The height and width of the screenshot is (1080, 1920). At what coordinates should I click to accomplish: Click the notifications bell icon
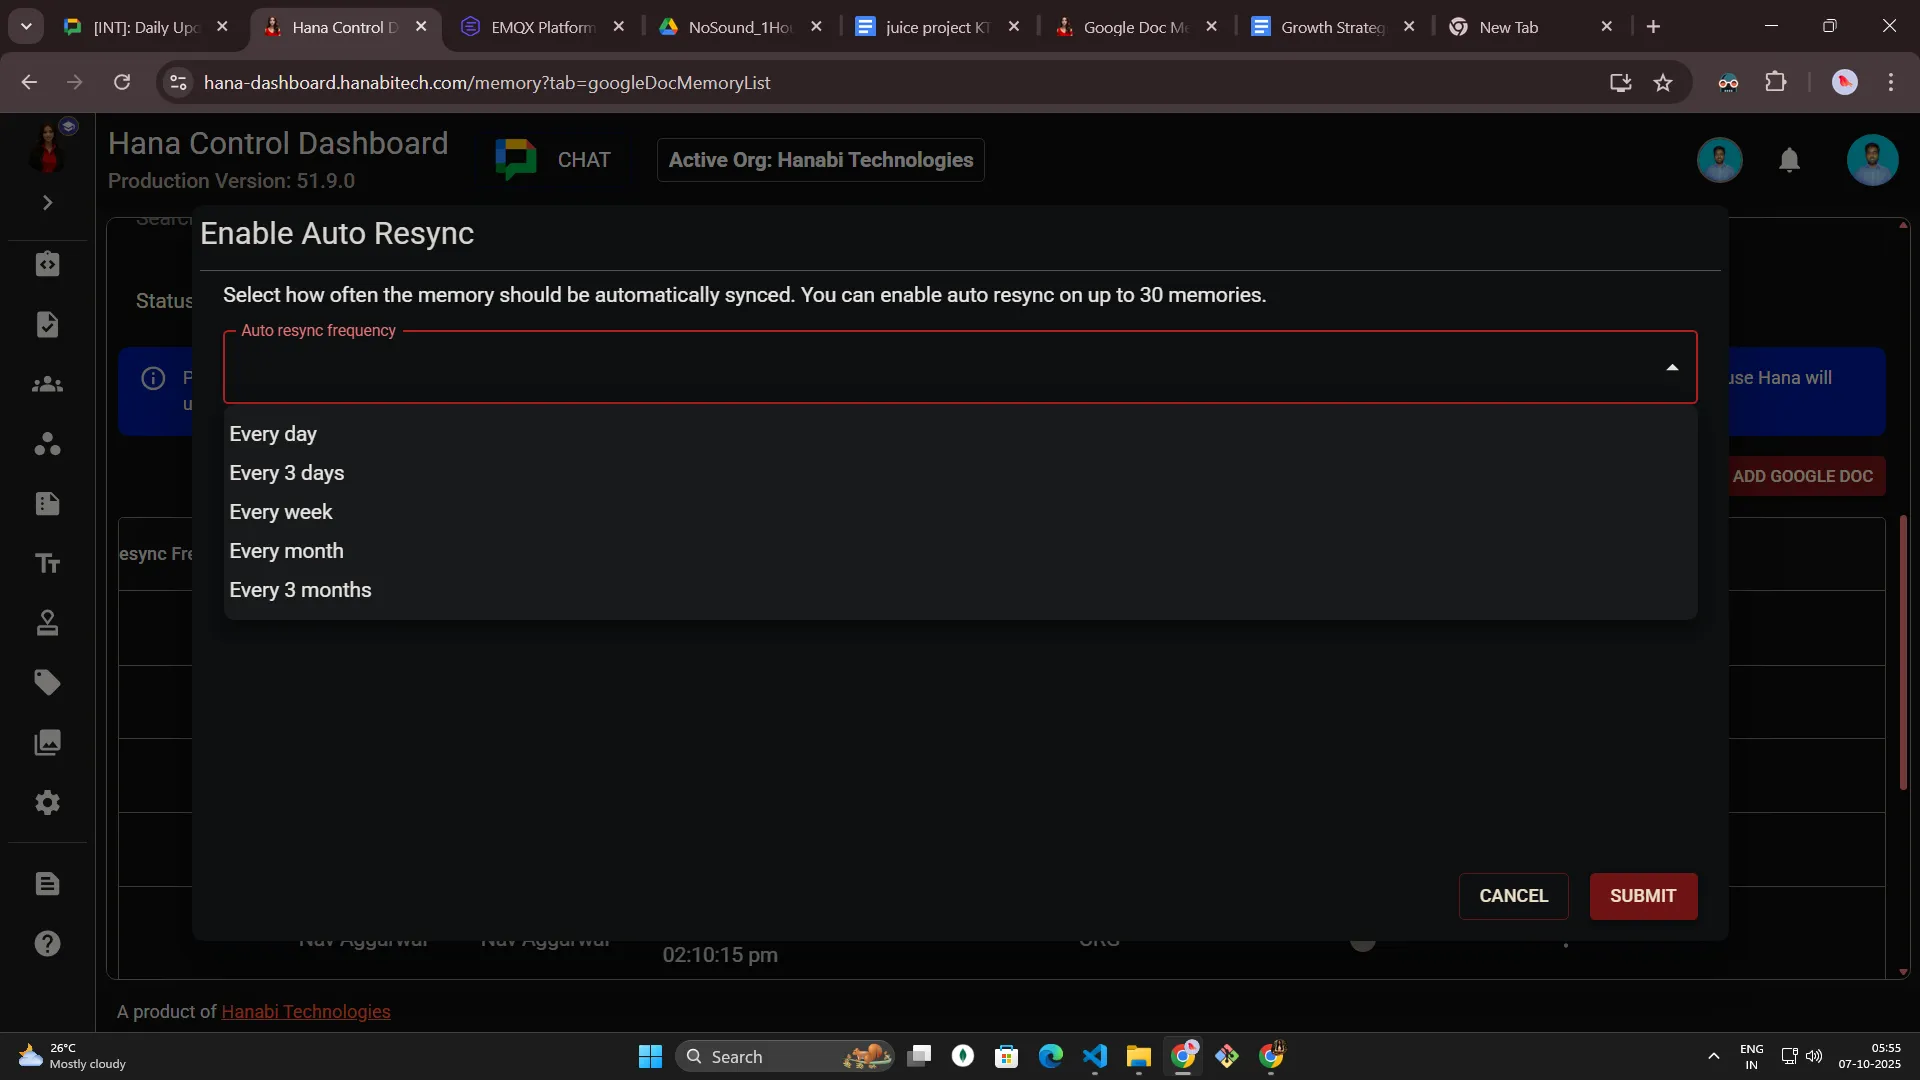(1789, 160)
